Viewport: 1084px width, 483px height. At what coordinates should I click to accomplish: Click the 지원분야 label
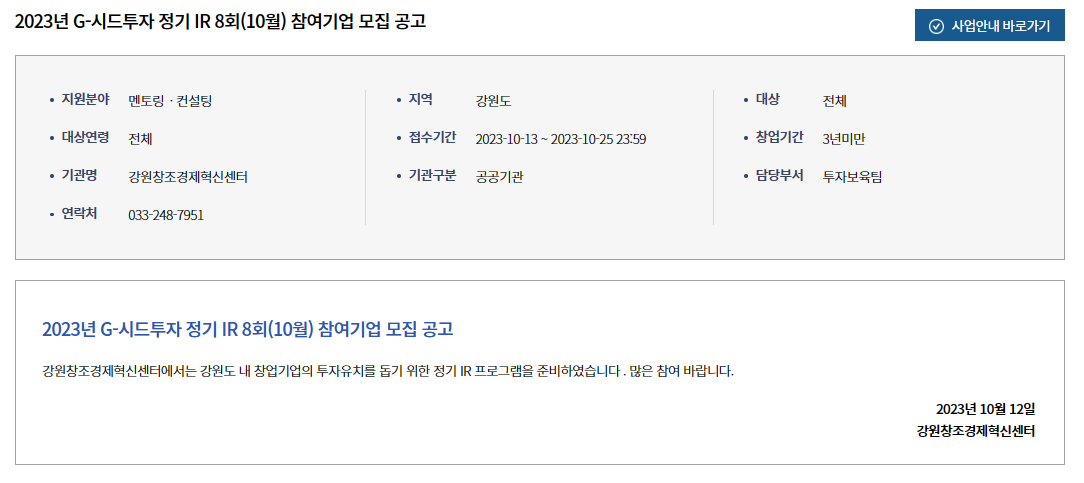[85, 100]
